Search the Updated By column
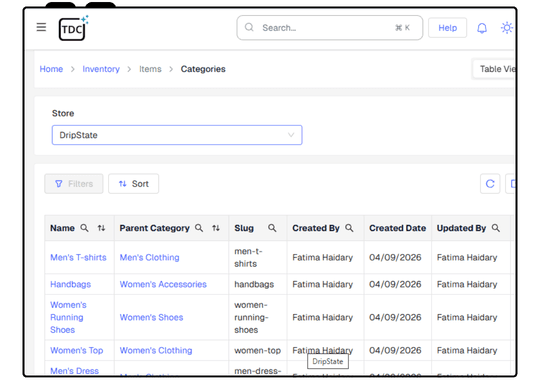 pos(496,228)
